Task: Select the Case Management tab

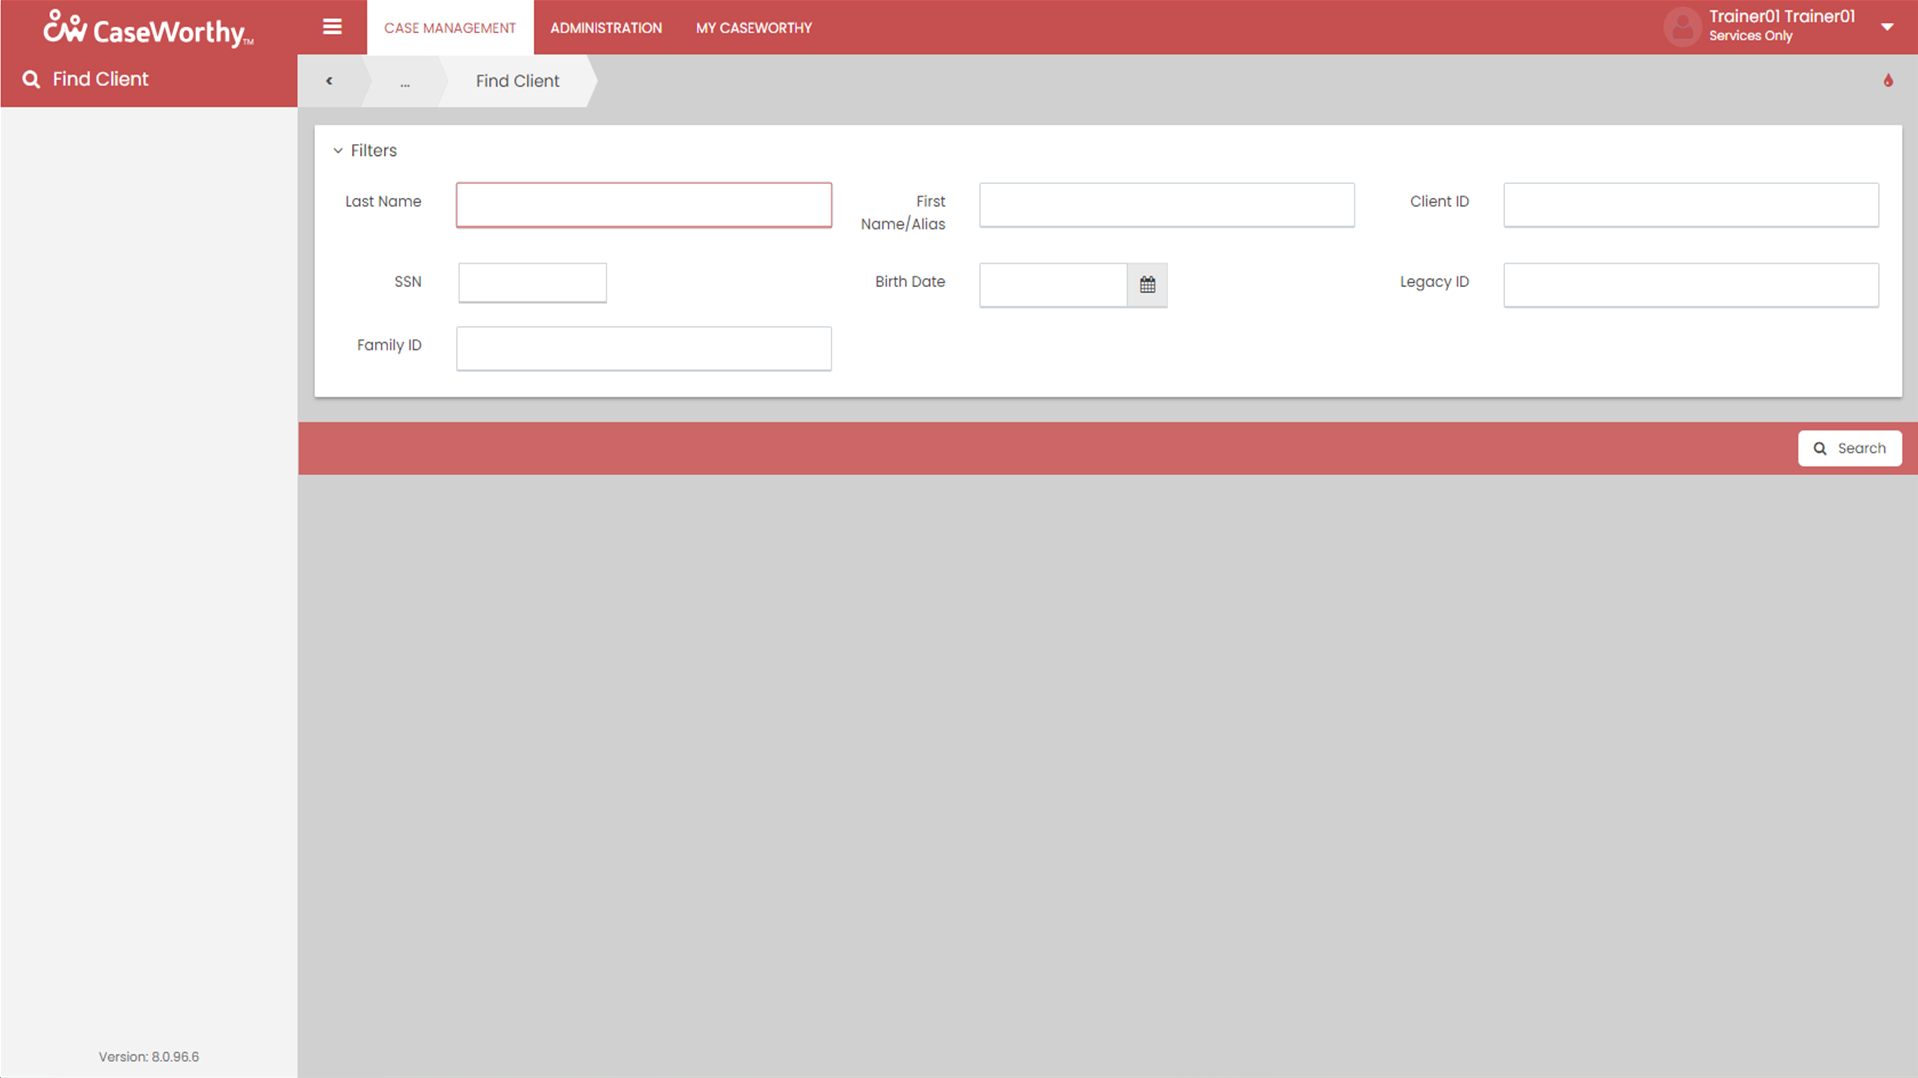Action: click(x=450, y=28)
